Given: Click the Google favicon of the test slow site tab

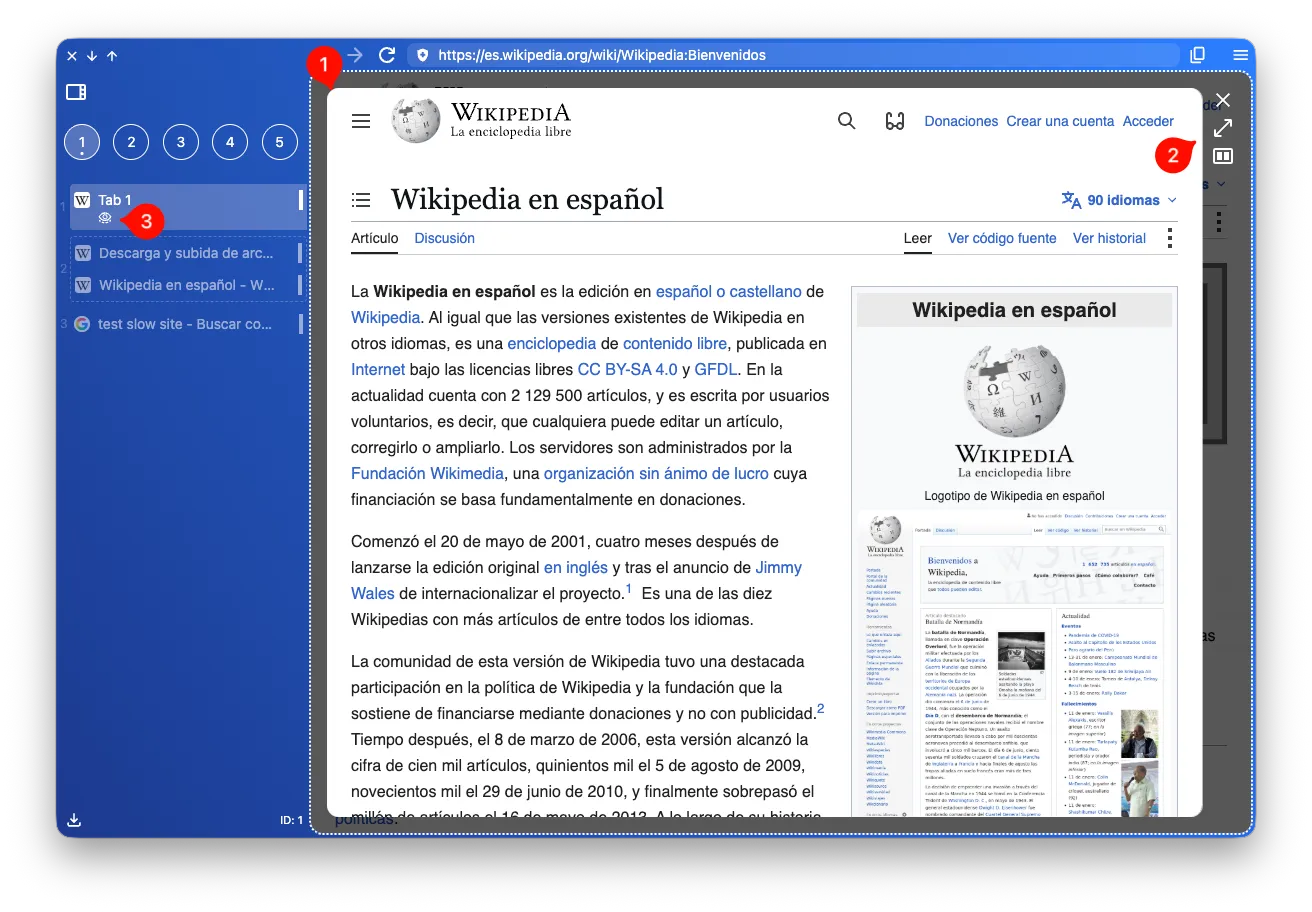Looking at the screenshot, I should 83,324.
